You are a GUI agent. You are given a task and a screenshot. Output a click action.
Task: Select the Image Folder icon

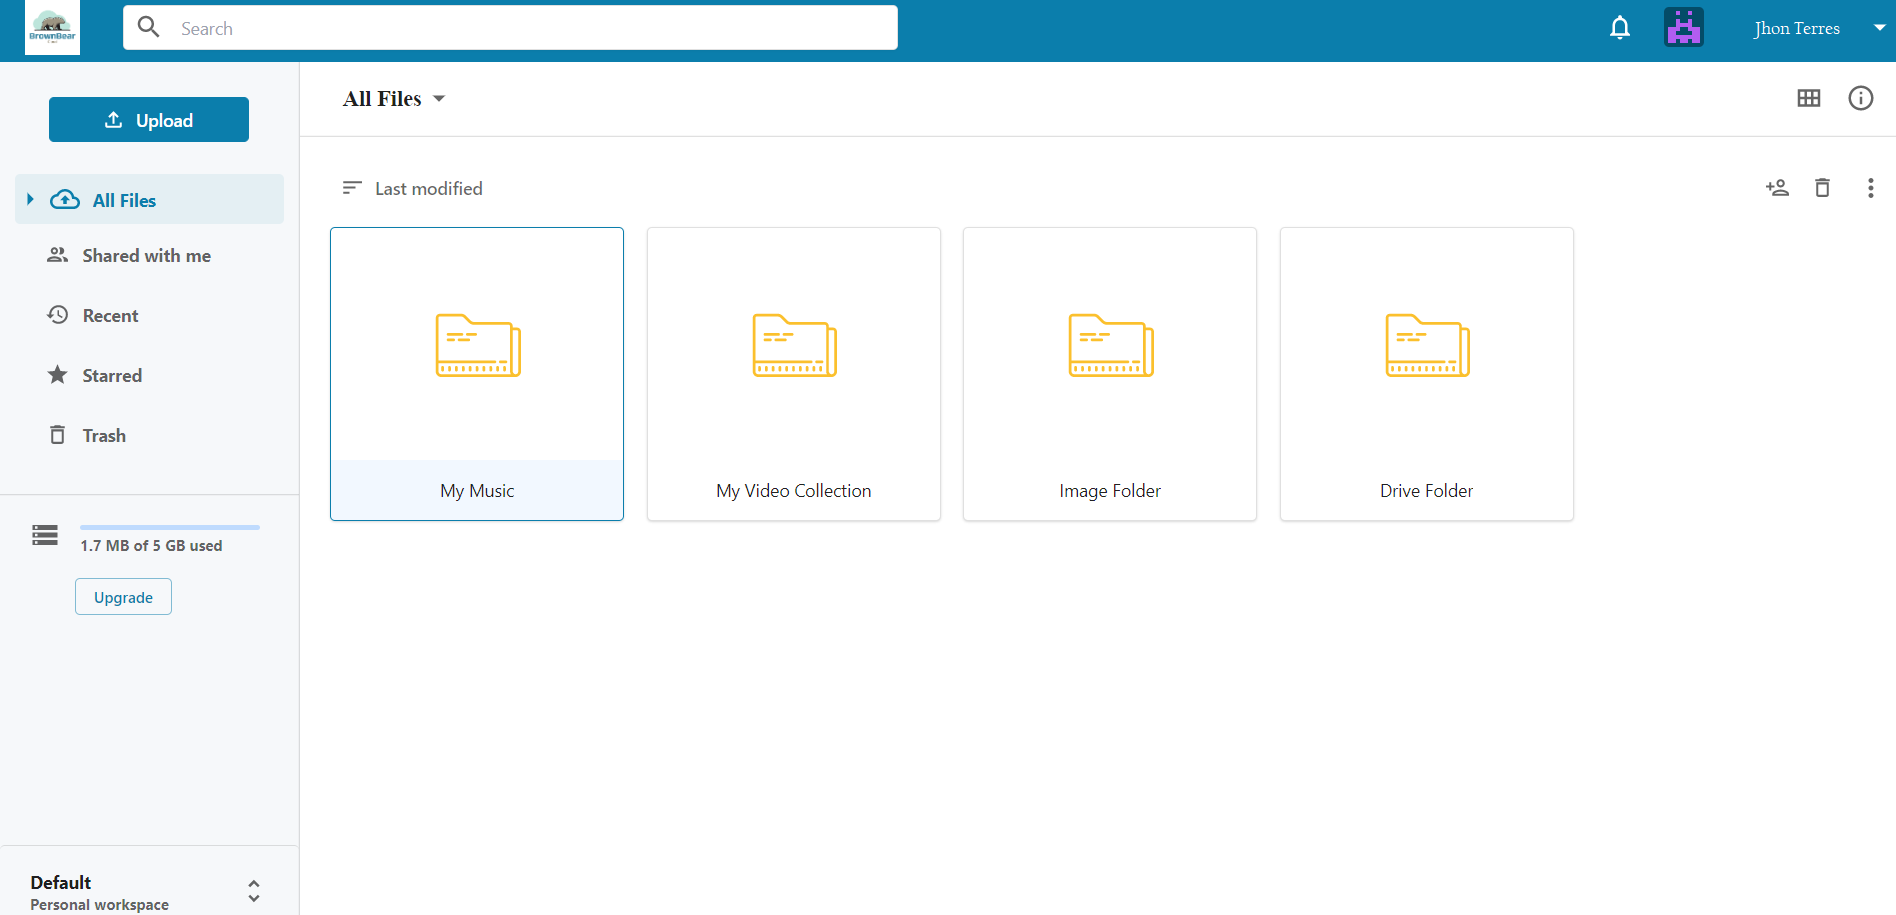pyautogui.click(x=1111, y=345)
